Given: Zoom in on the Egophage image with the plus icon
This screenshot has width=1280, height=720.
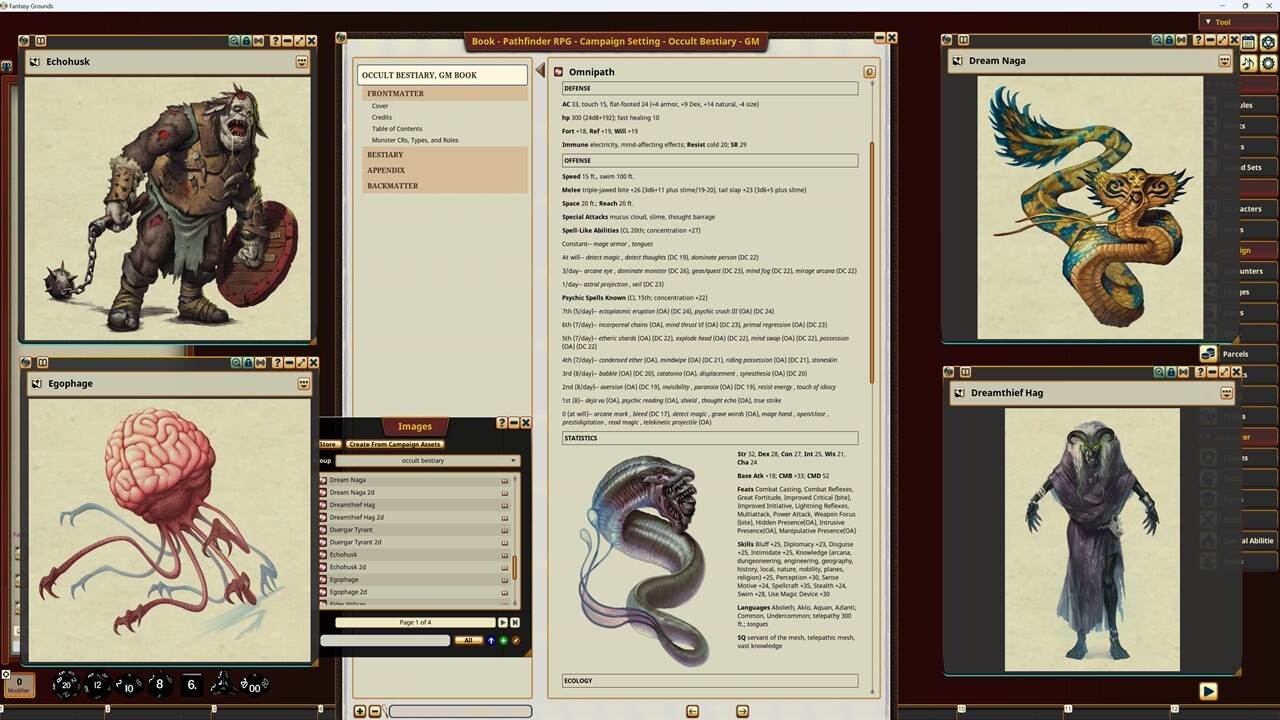Looking at the screenshot, I should pos(235,363).
